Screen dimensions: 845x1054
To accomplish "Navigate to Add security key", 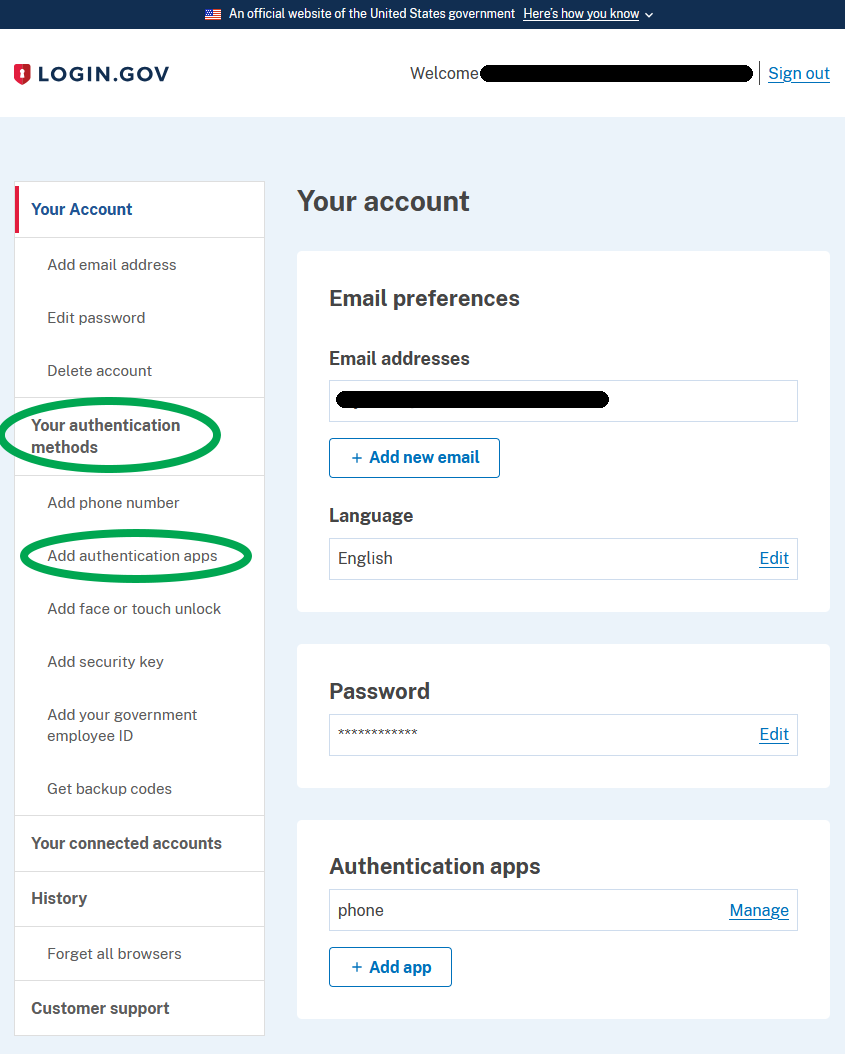I will click(105, 661).
